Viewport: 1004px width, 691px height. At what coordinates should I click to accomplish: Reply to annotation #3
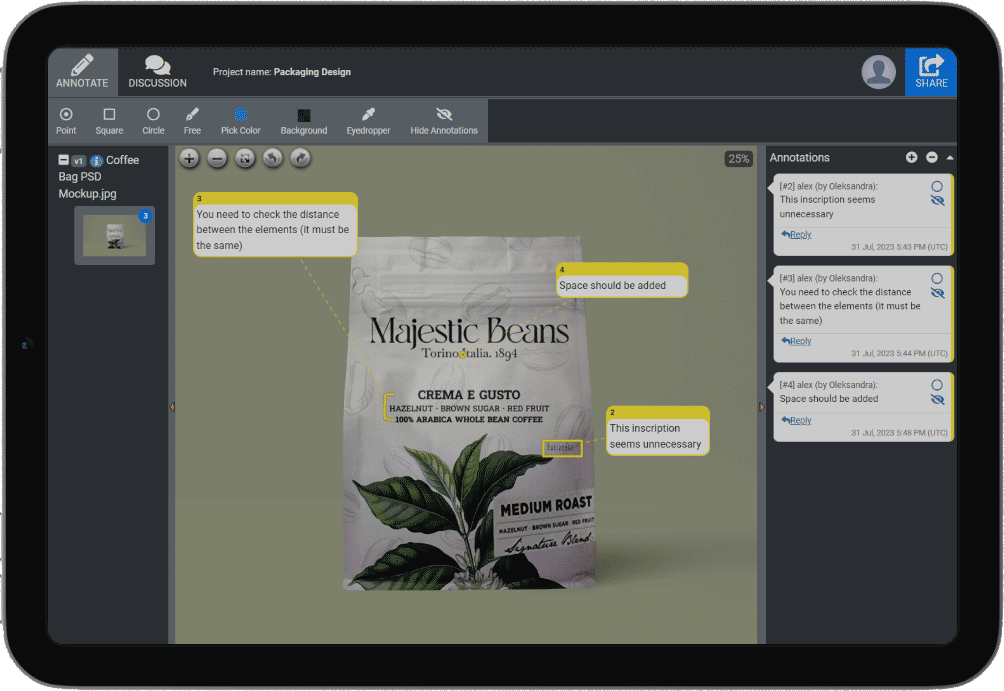point(797,341)
